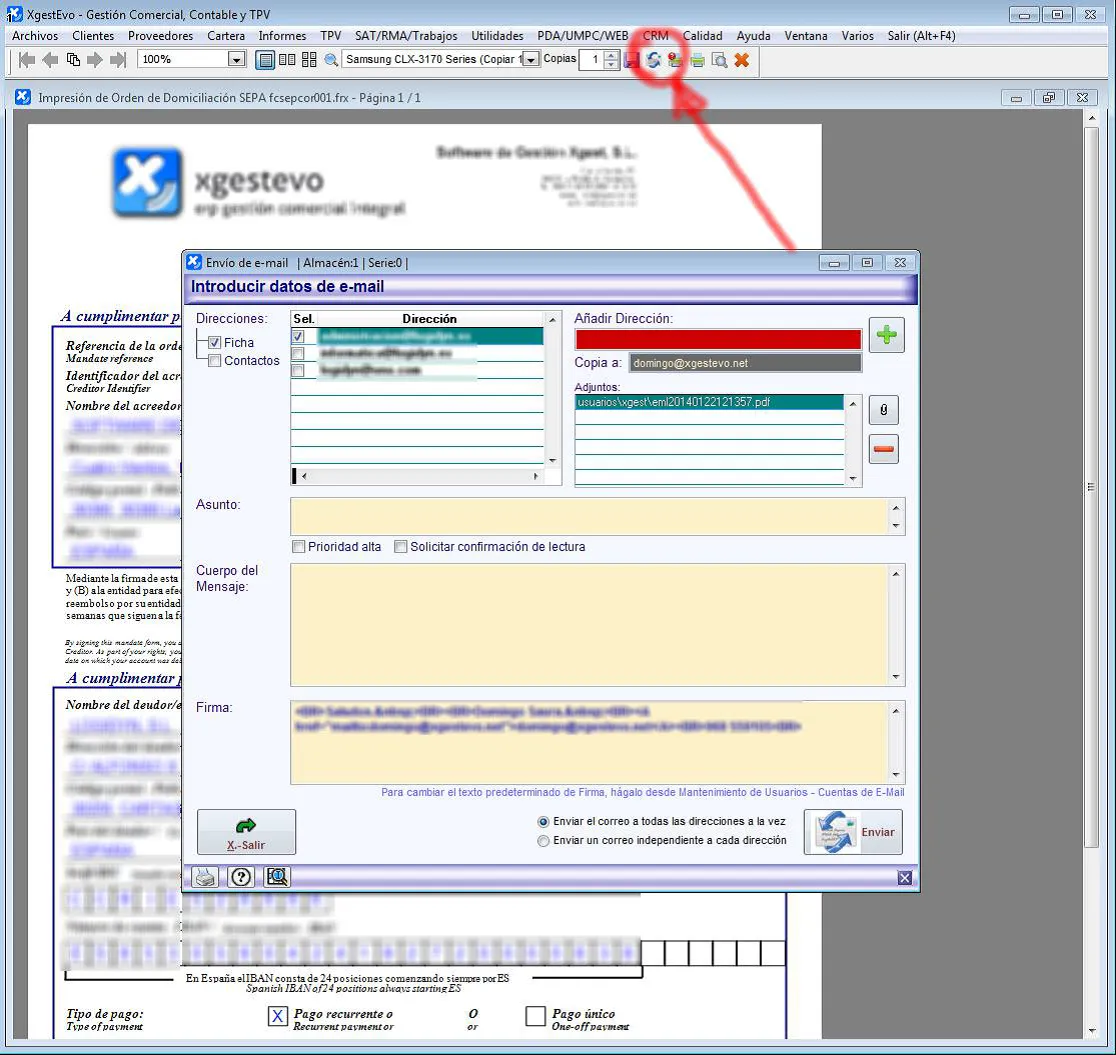Go to first page with toolbar arrow
Screen dimensions: 1116x1055
point(27,60)
